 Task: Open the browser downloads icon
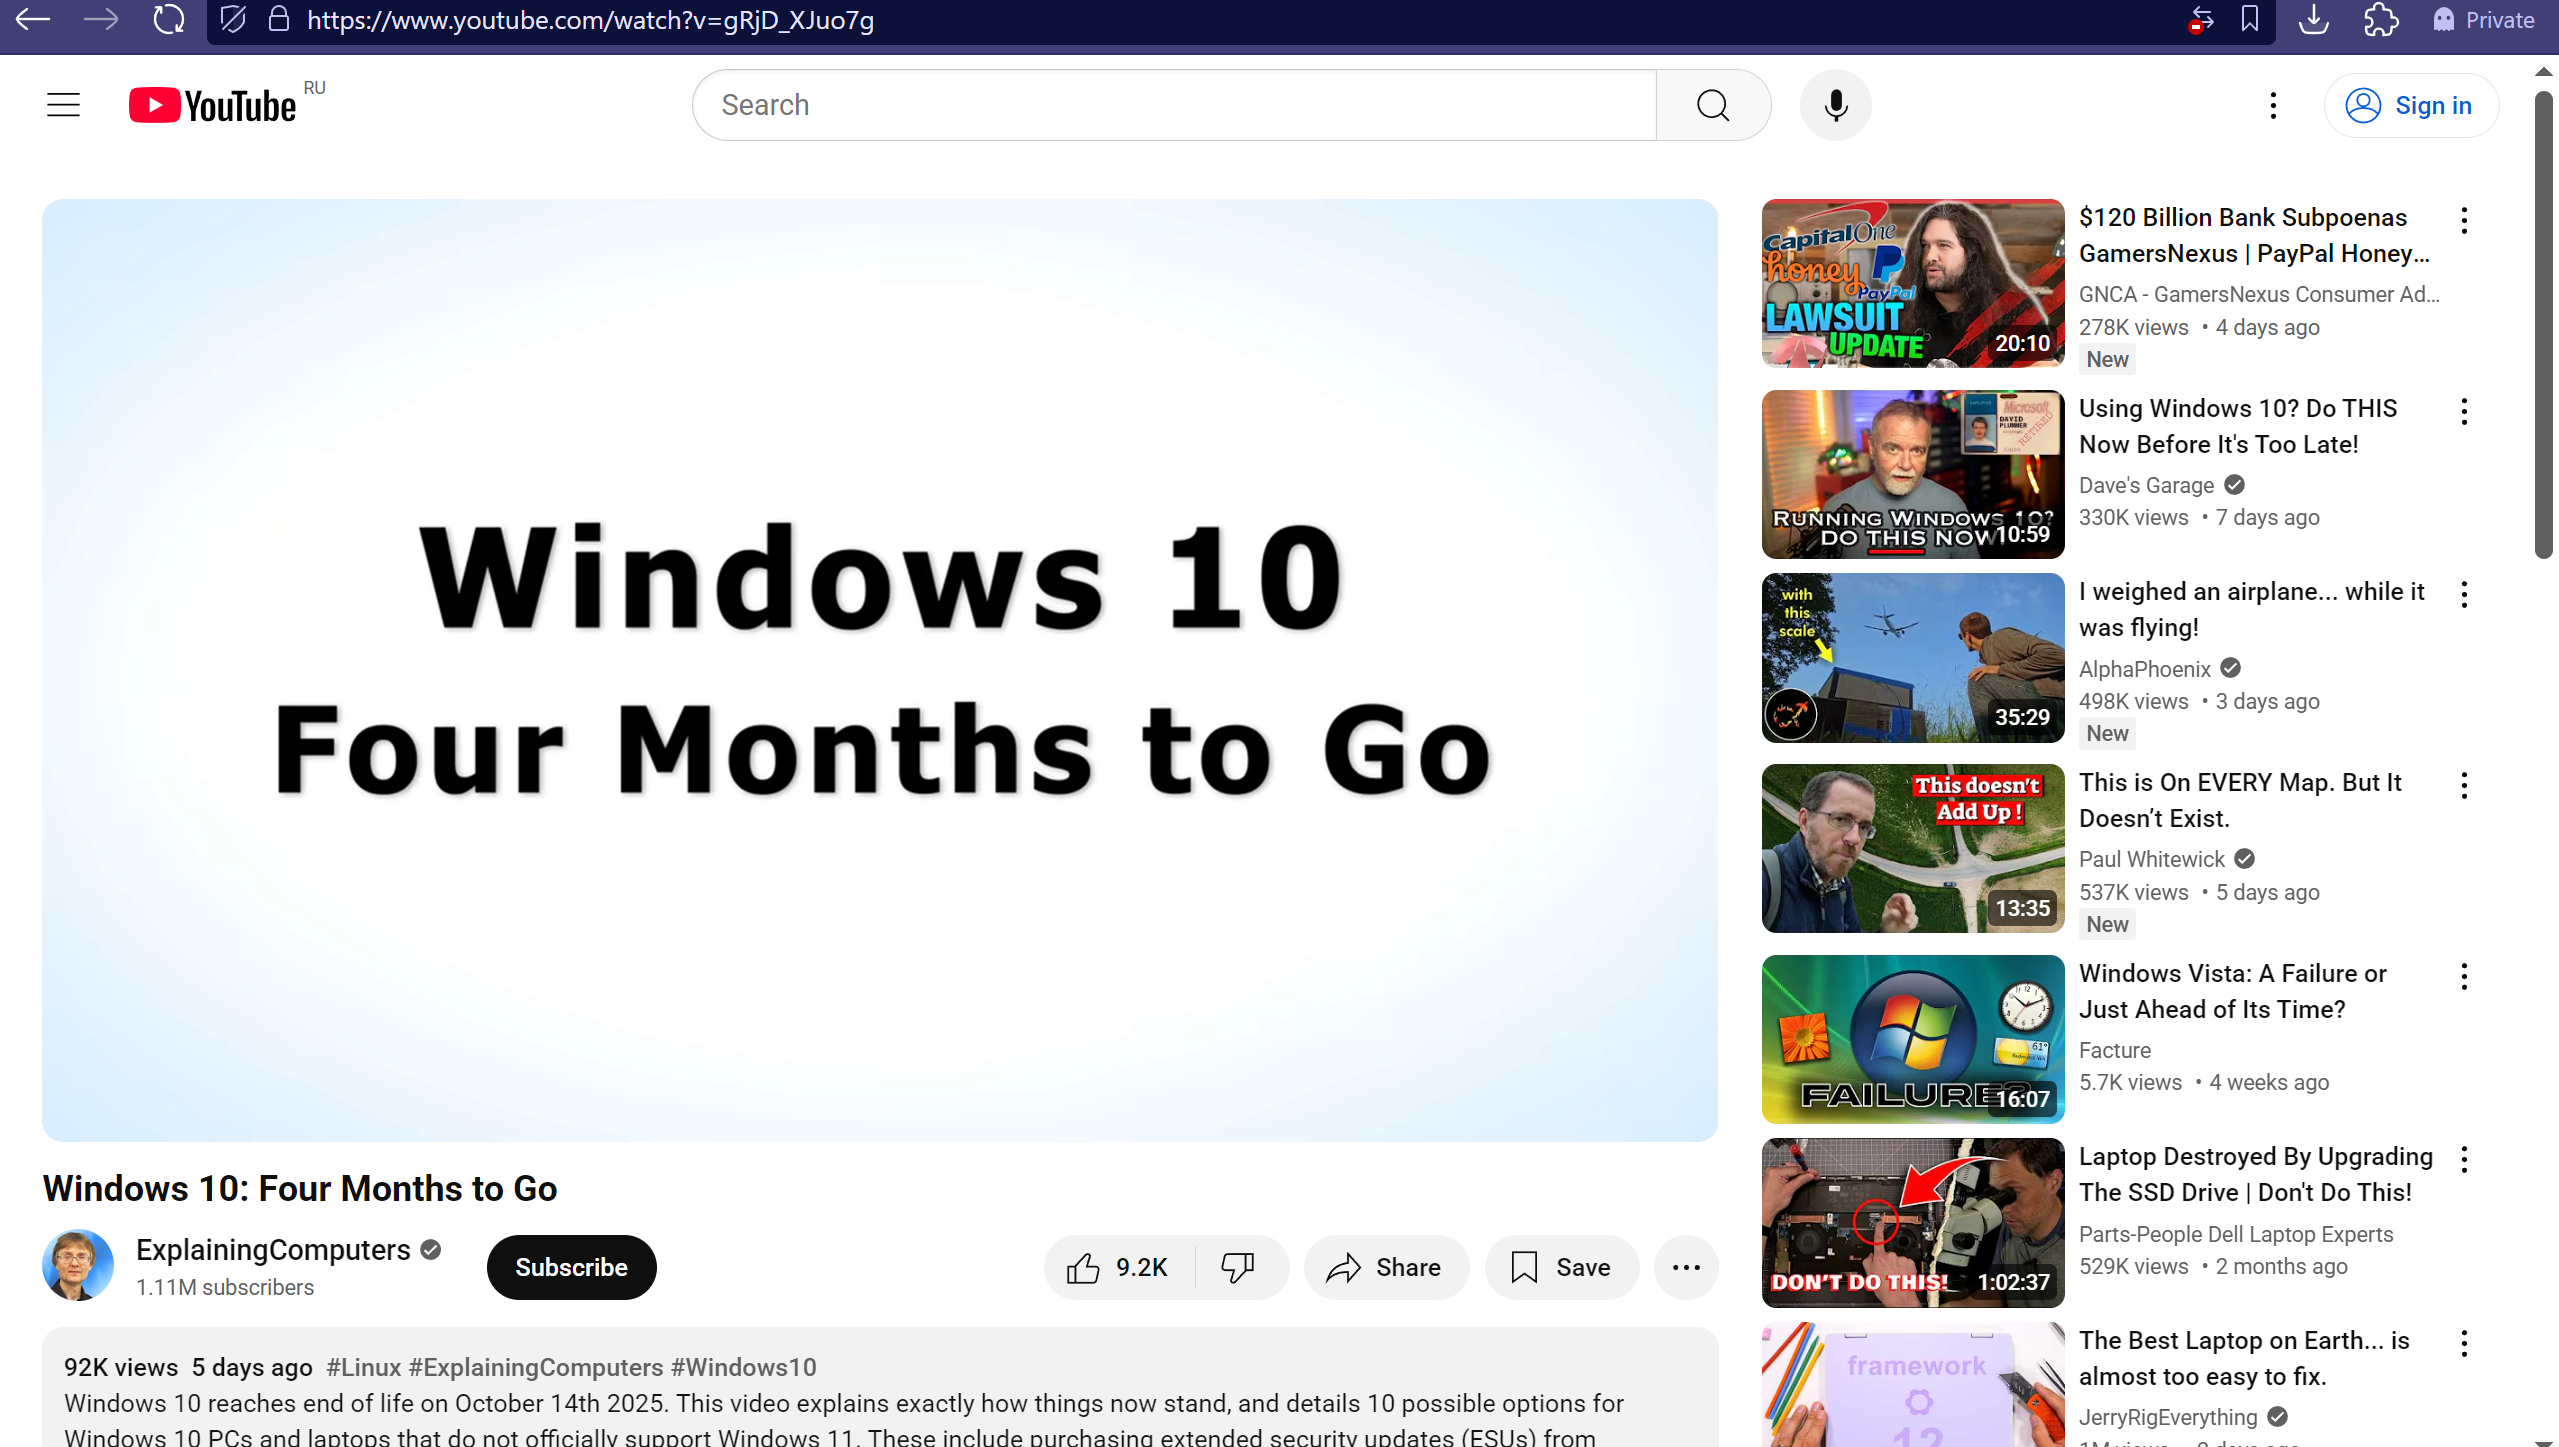click(2313, 19)
